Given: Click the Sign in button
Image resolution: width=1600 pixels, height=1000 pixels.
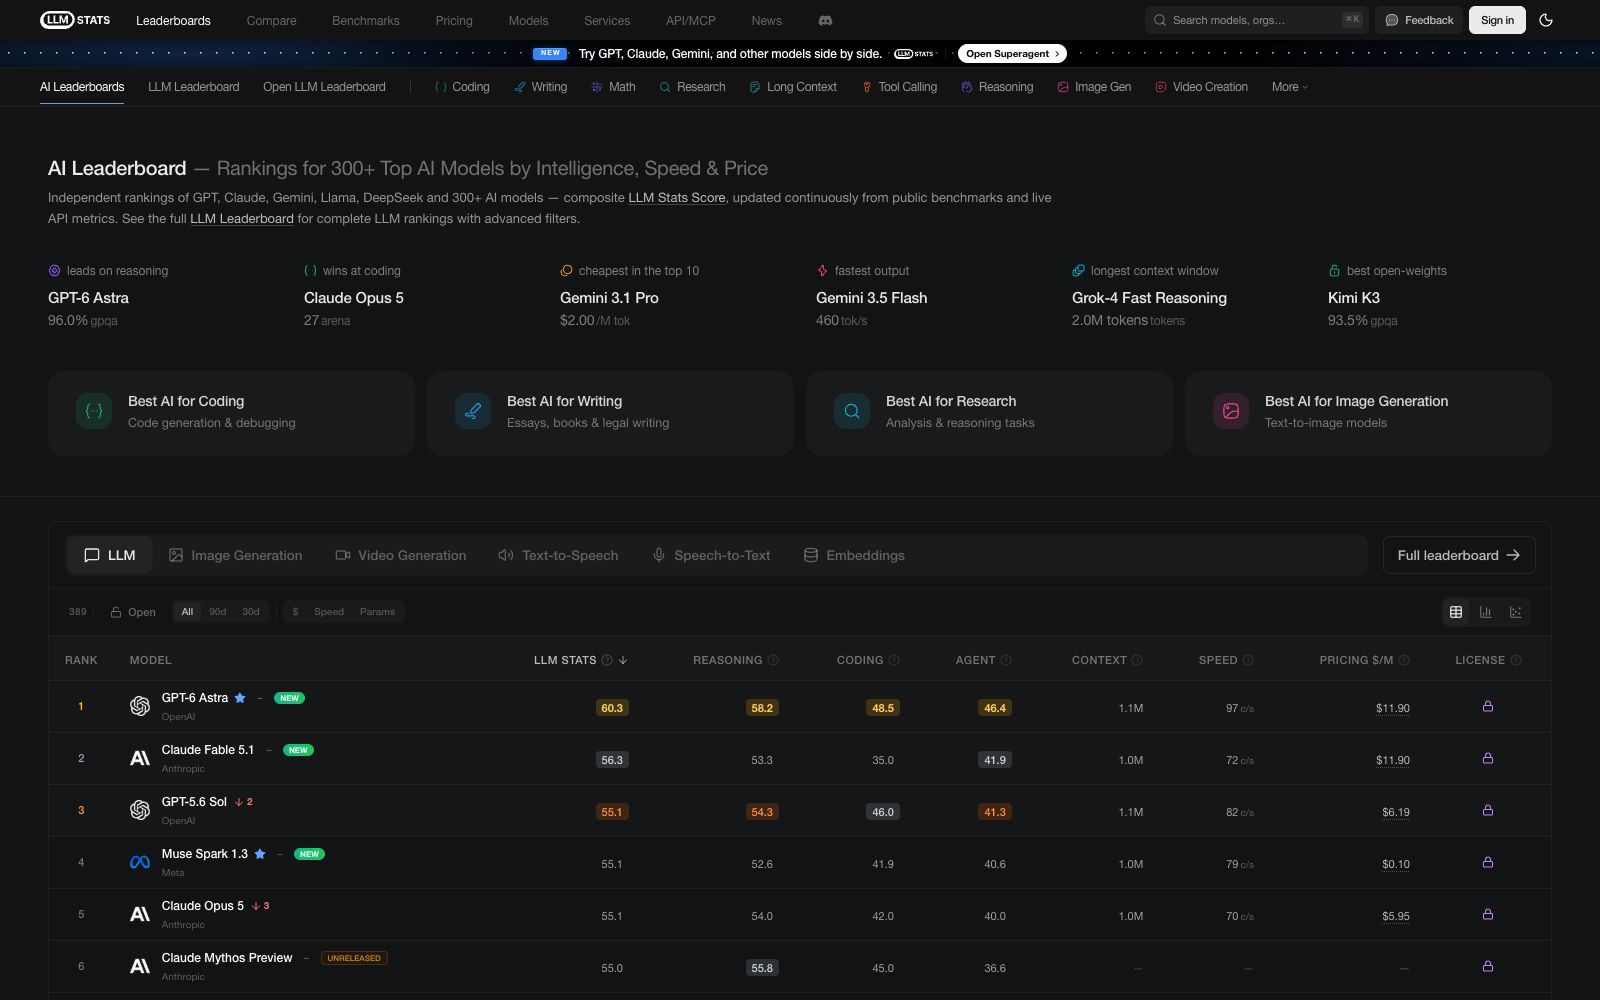Looking at the screenshot, I should click(1497, 20).
